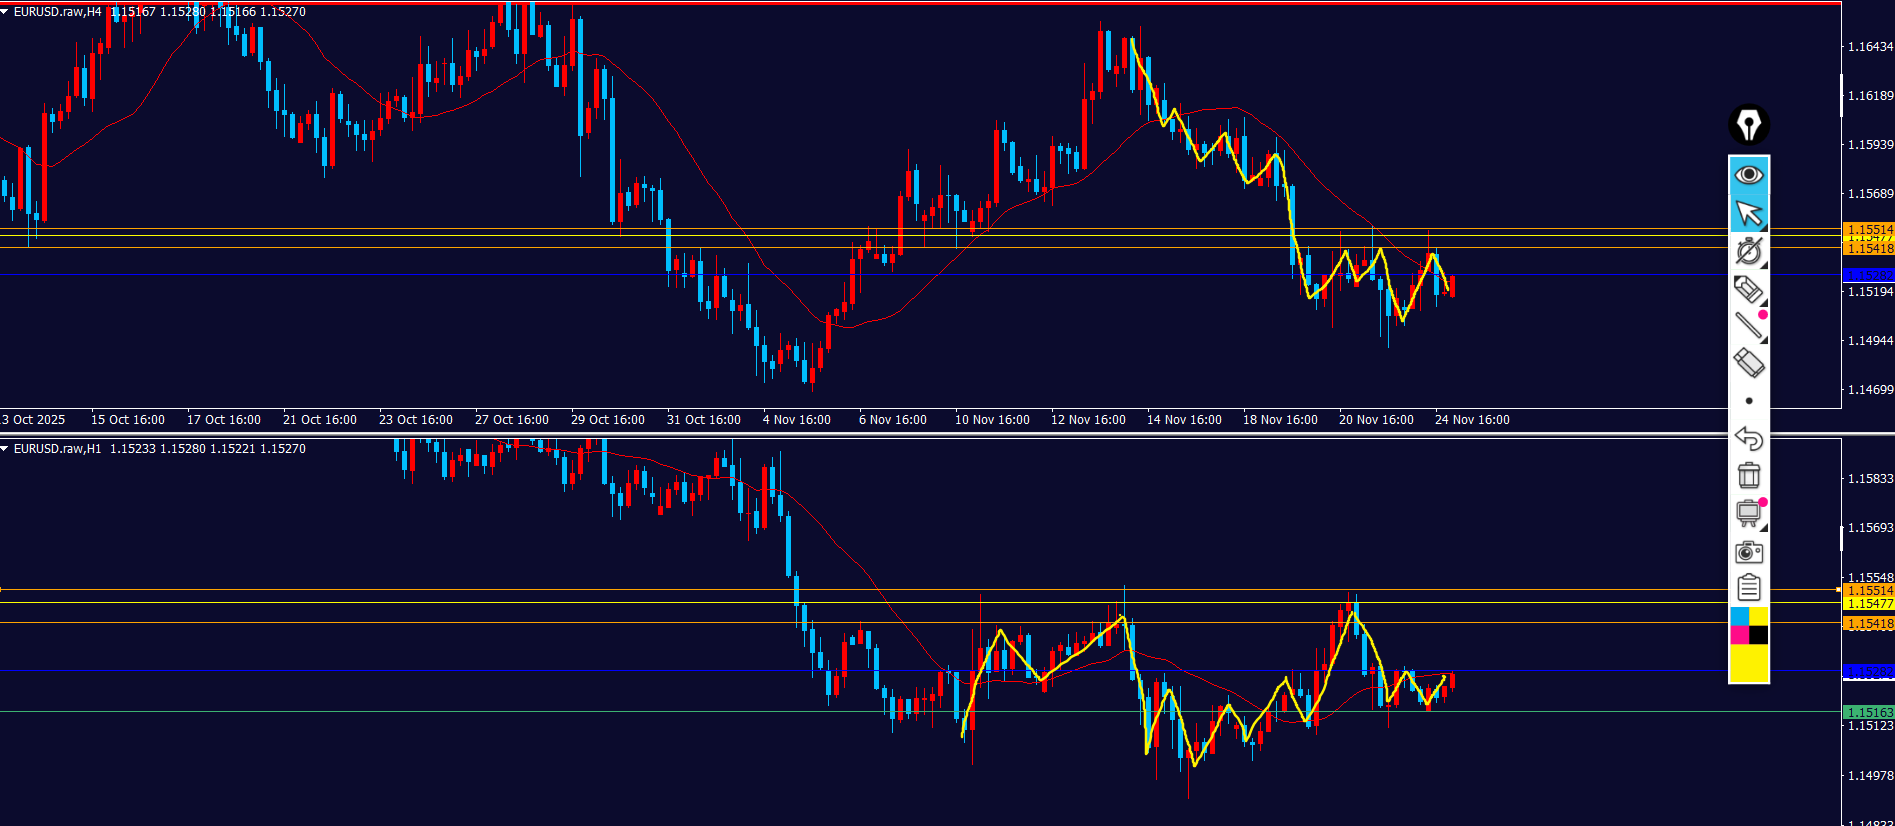Click the green 1.15163 price label

[x=1868, y=713]
